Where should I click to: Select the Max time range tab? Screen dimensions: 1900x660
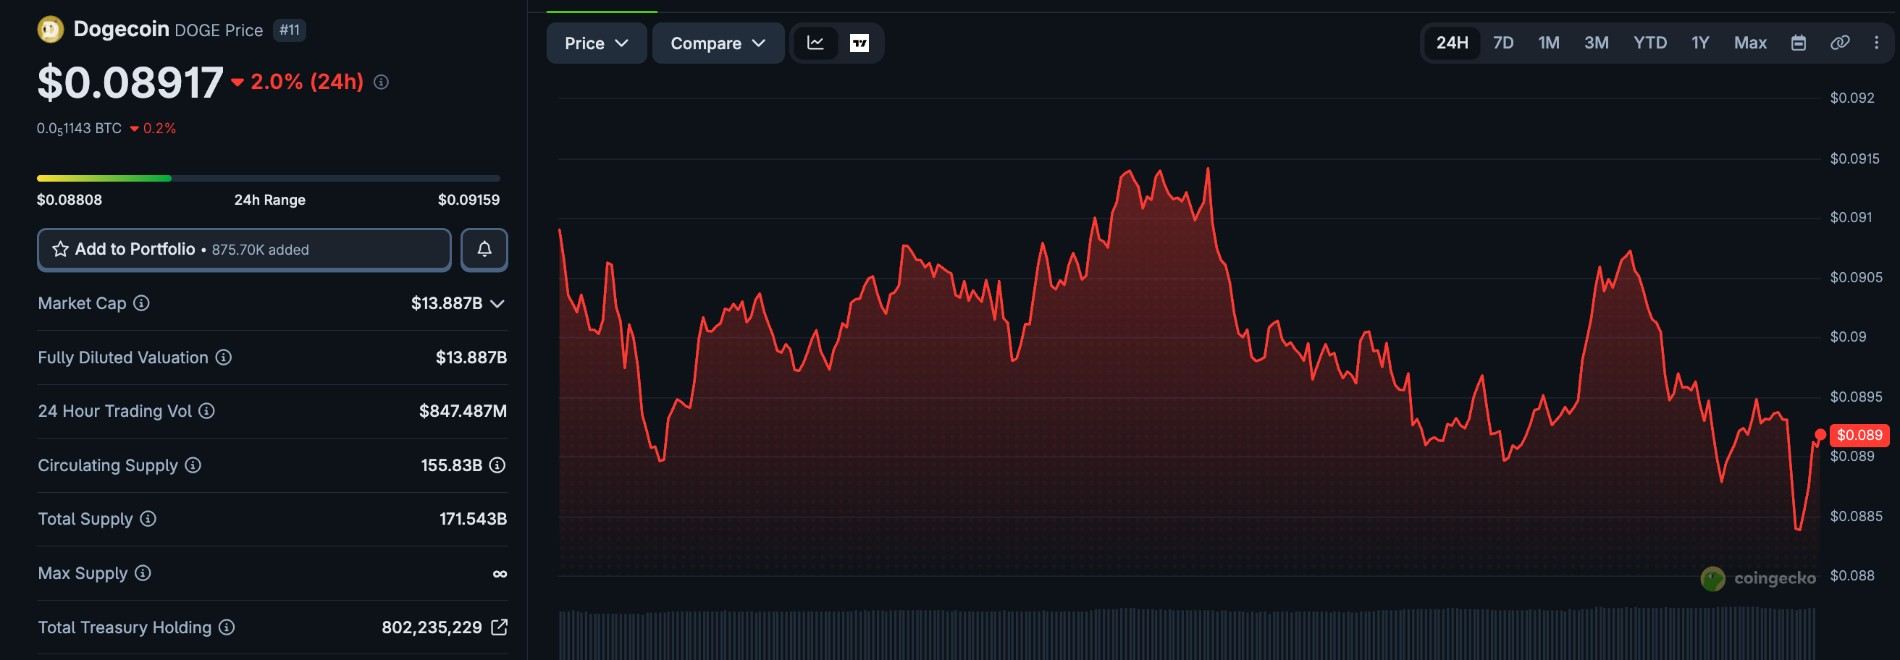coord(1750,43)
